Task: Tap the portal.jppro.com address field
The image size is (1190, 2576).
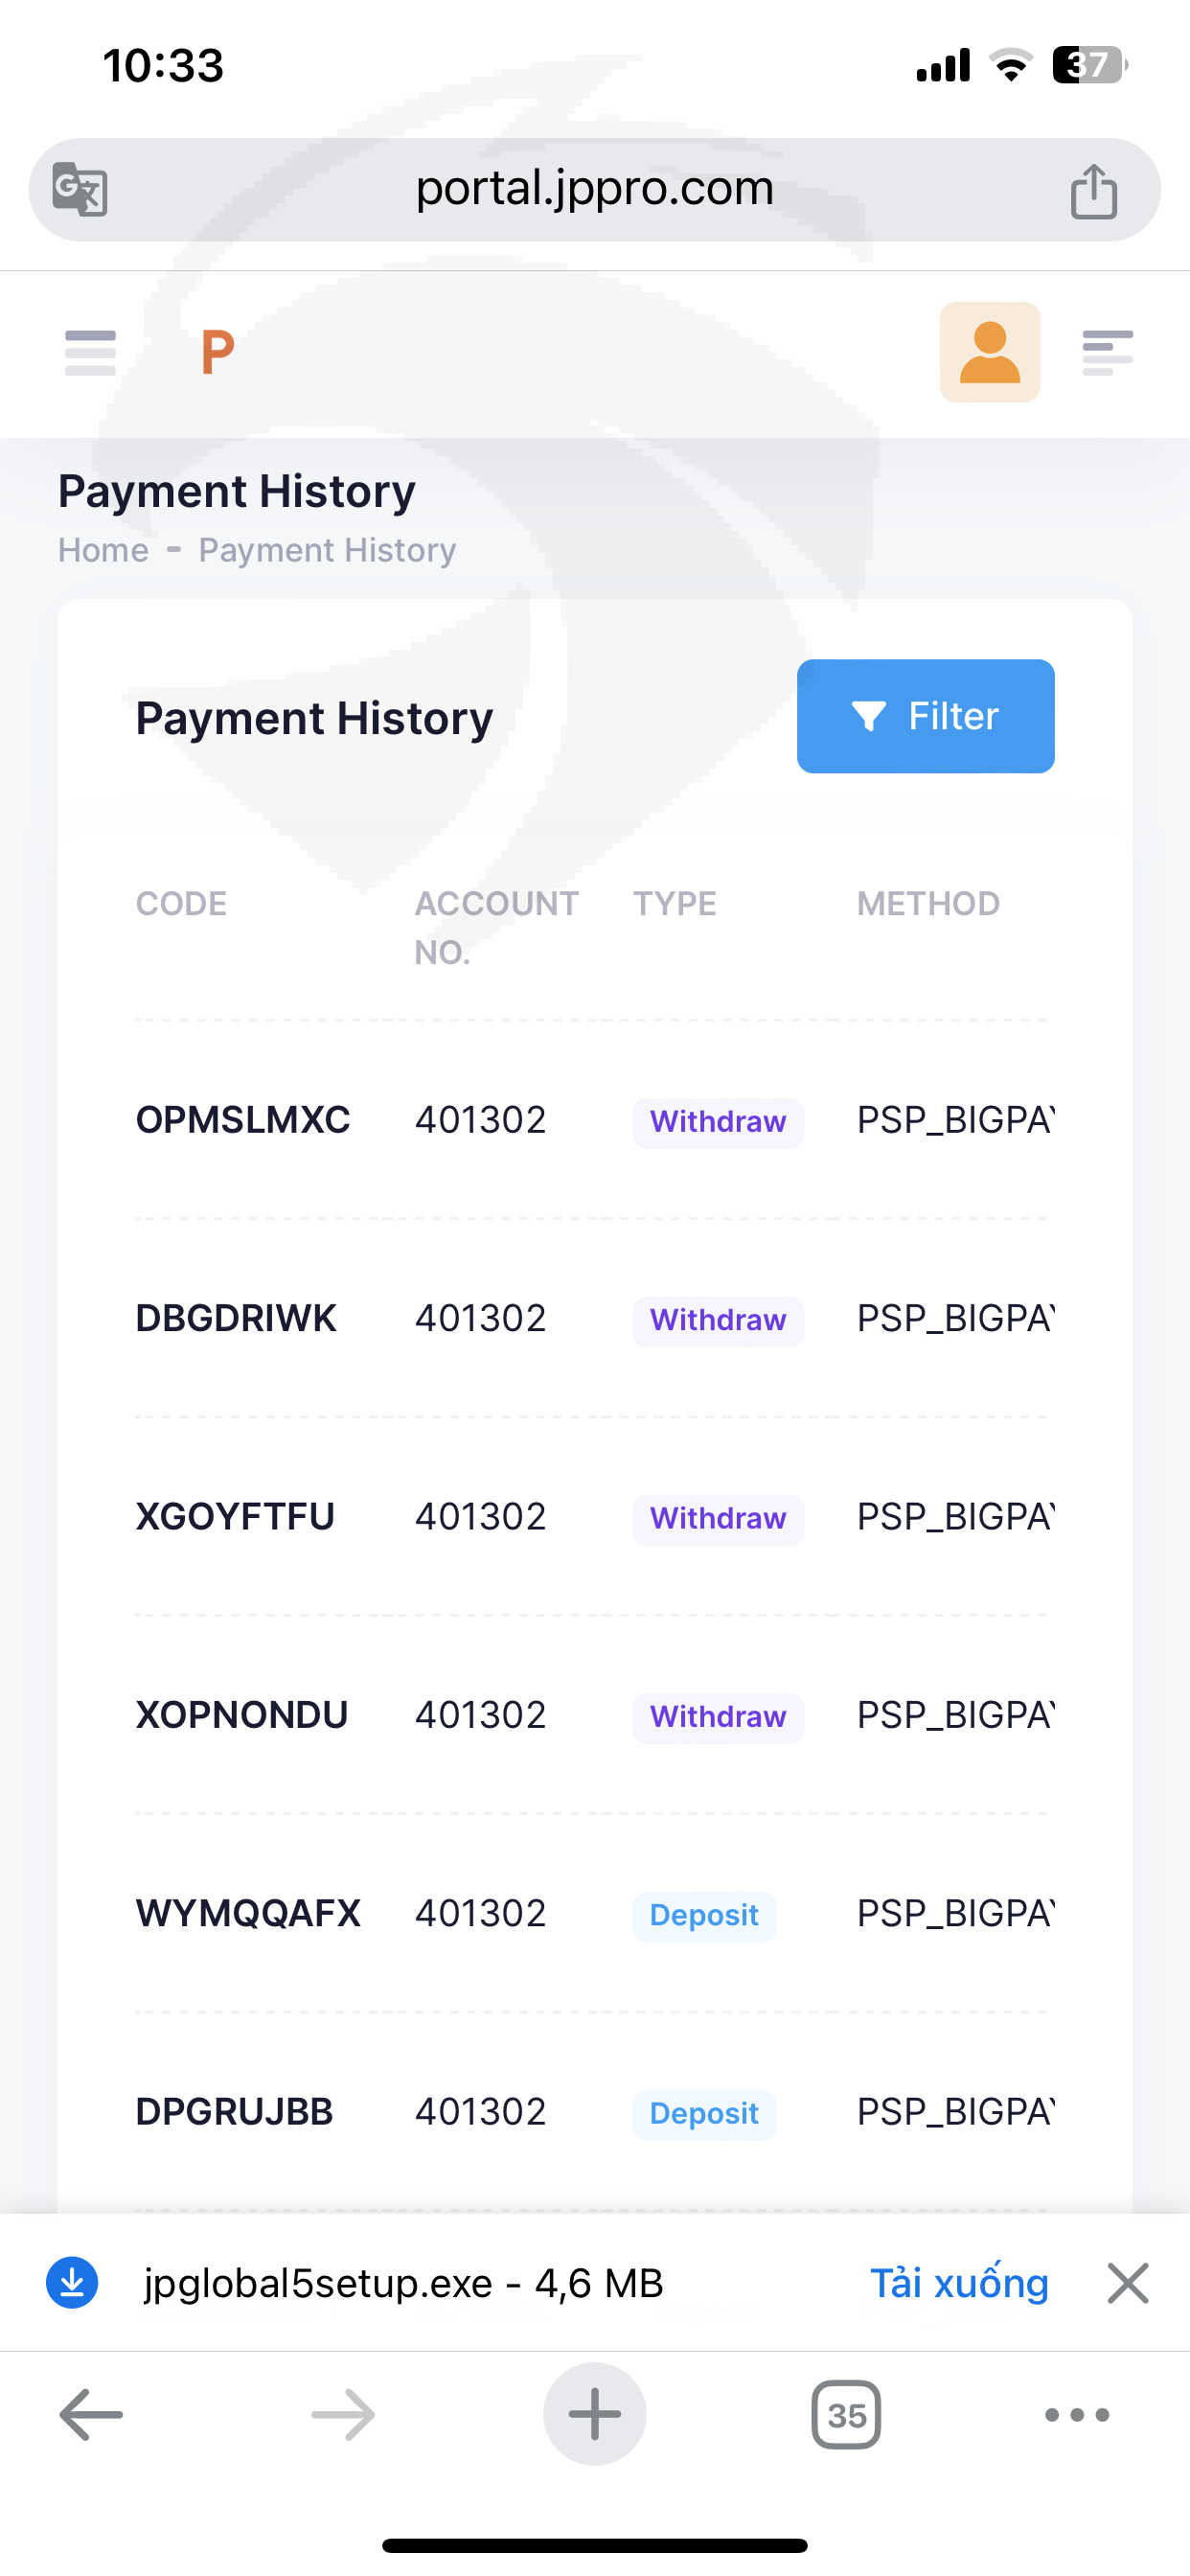Action: 594,188
